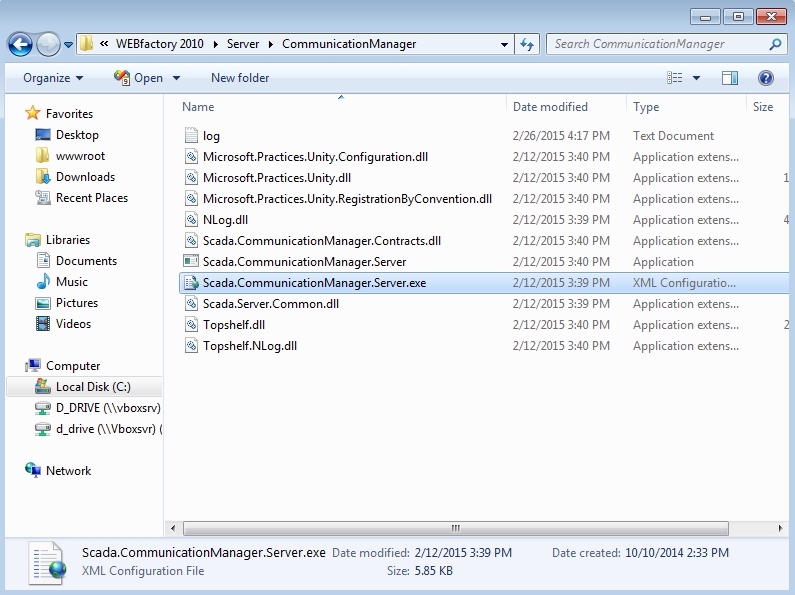
Task: Click the horizontal scrollbar right arrow
Action: coord(780,529)
